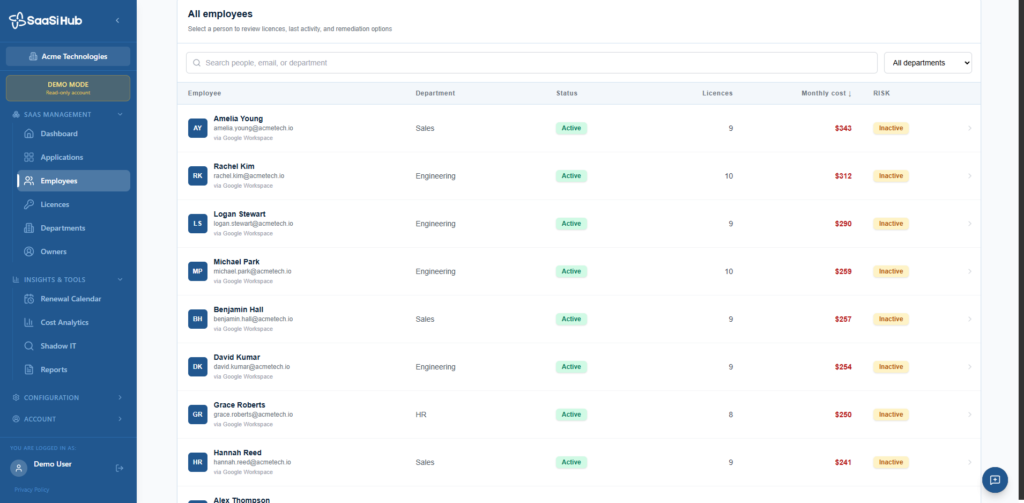The width and height of the screenshot is (1024, 503).
Task: Click the Owners person icon
Action: point(29,252)
